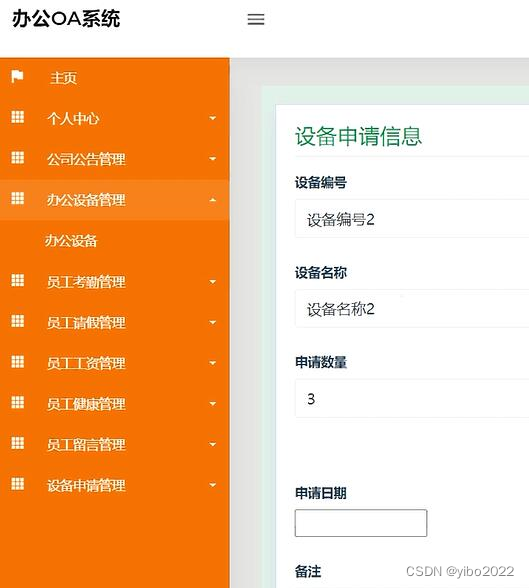This screenshot has width=529, height=588.
Task: Expand 员工工资管理 using its arrow
Action: tap(213, 363)
